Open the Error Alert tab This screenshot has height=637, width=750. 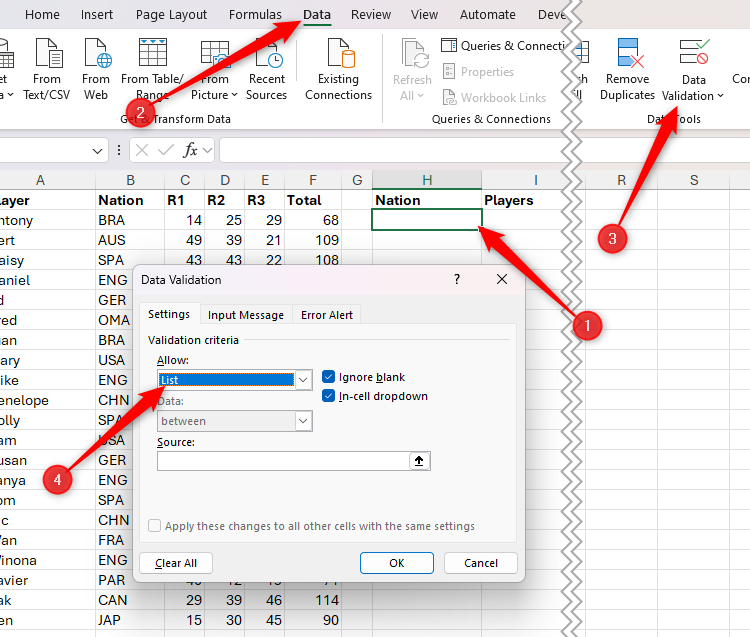327,315
